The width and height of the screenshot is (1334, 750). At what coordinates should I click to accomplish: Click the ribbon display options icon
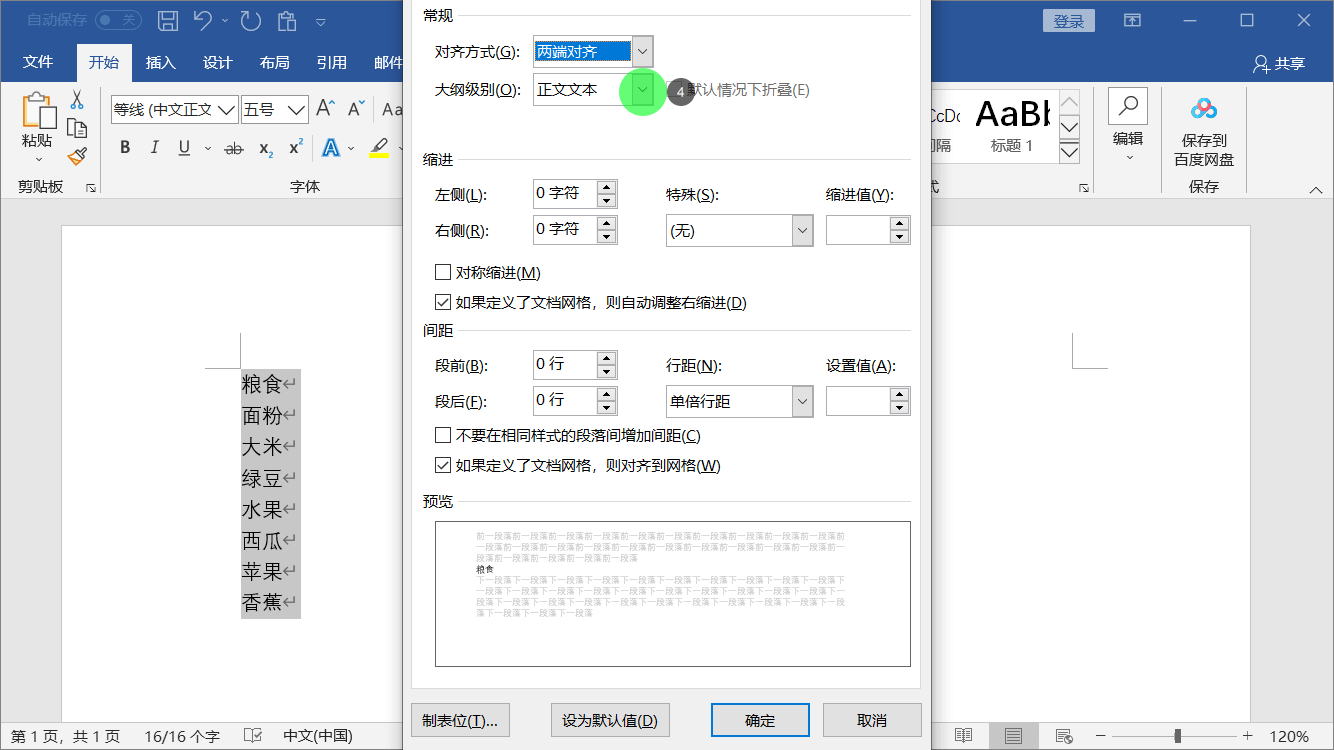tap(1132, 20)
